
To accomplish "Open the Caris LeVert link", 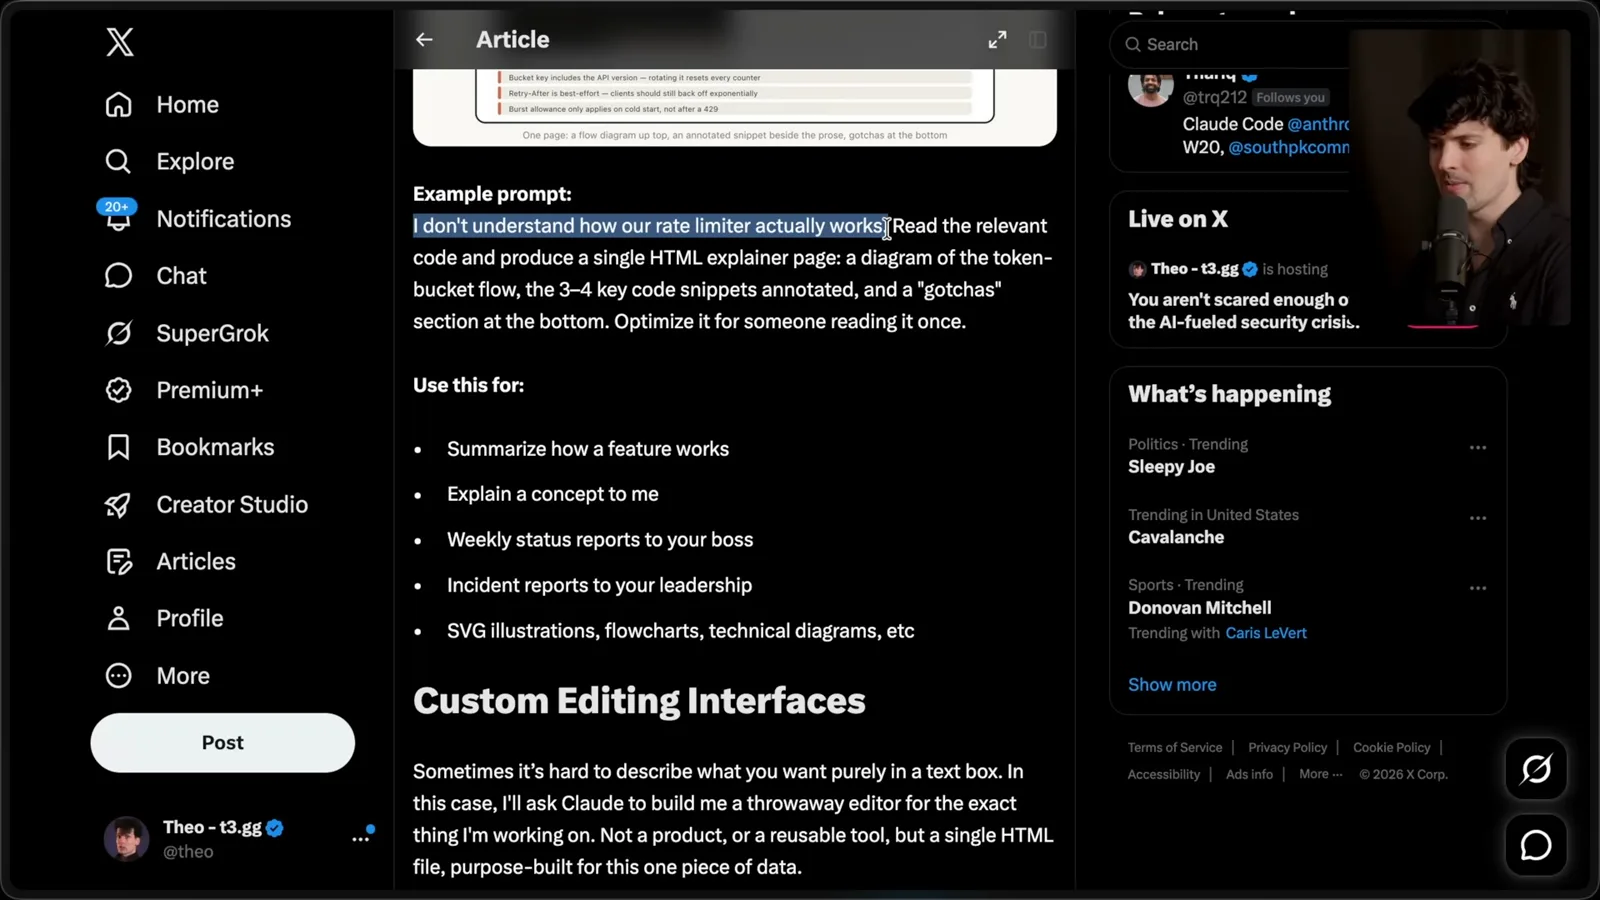I will point(1266,633).
